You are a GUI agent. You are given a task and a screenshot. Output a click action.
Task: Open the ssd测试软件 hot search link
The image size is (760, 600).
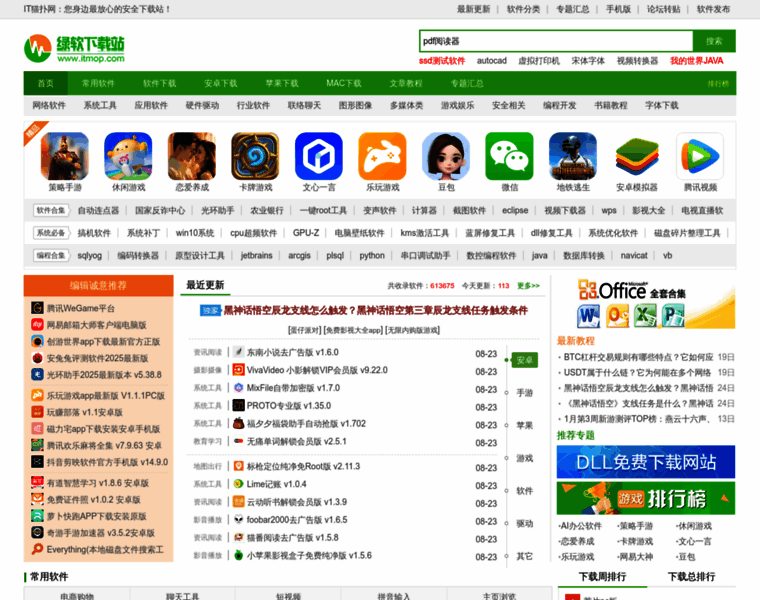point(442,61)
